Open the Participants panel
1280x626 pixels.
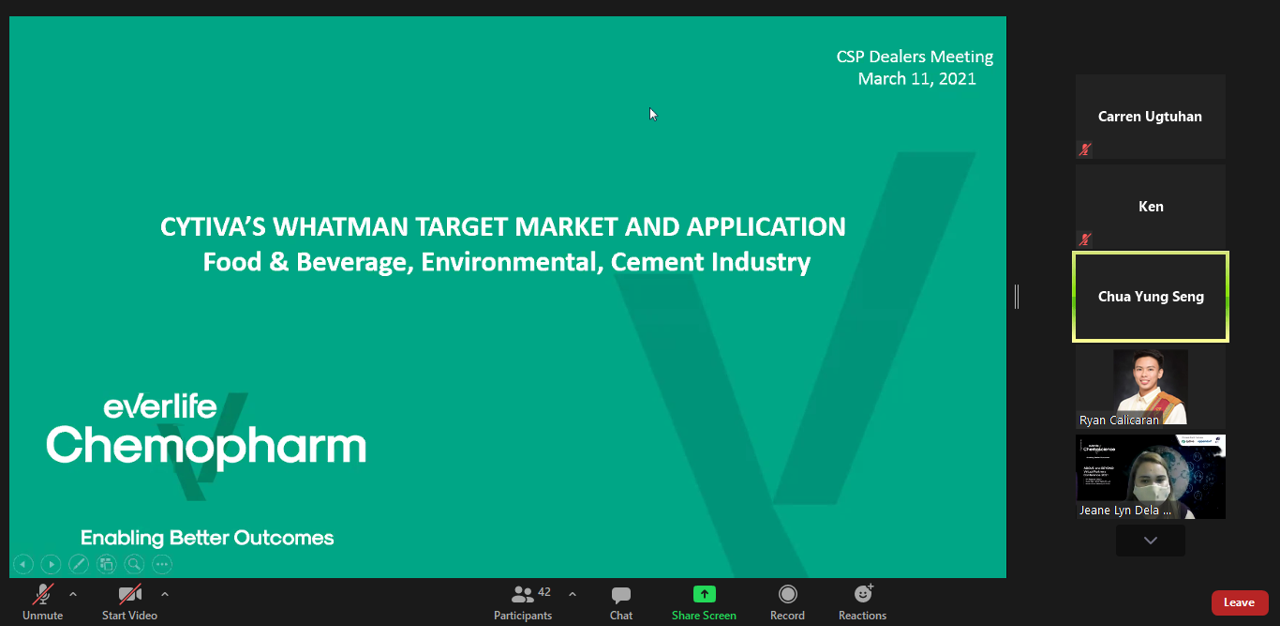click(522, 602)
